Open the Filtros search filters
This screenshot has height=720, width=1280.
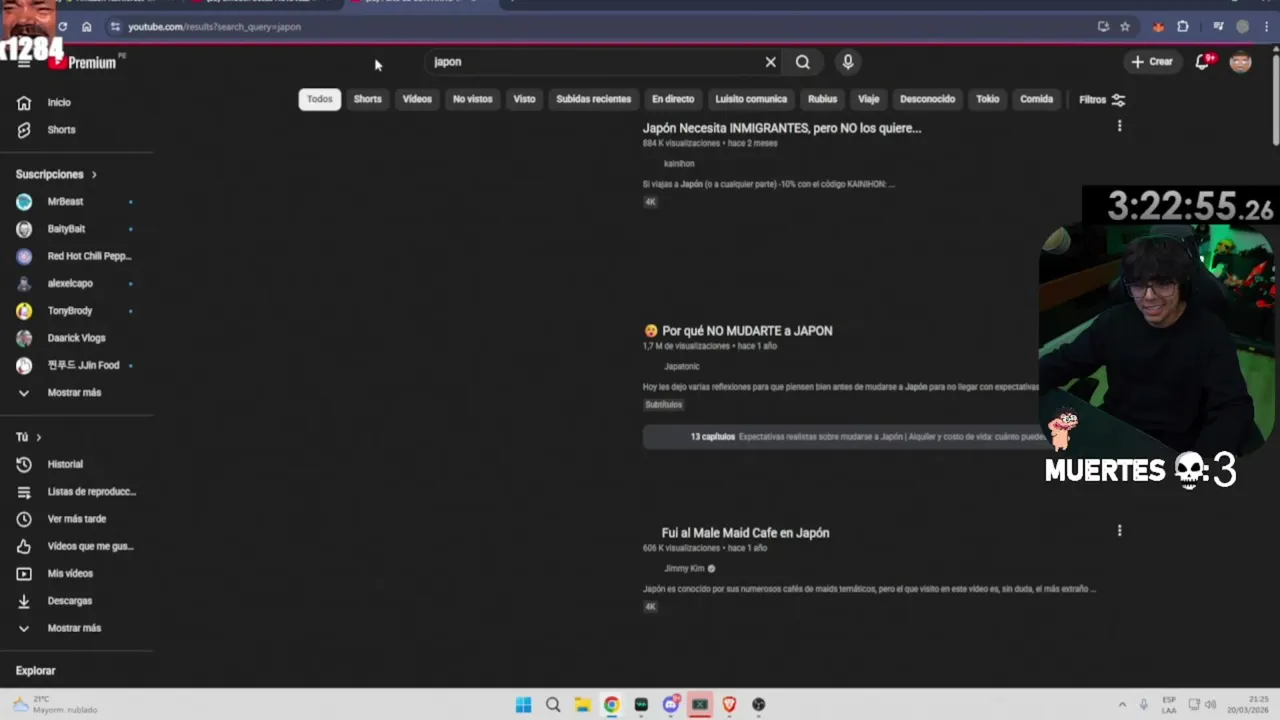(1102, 100)
